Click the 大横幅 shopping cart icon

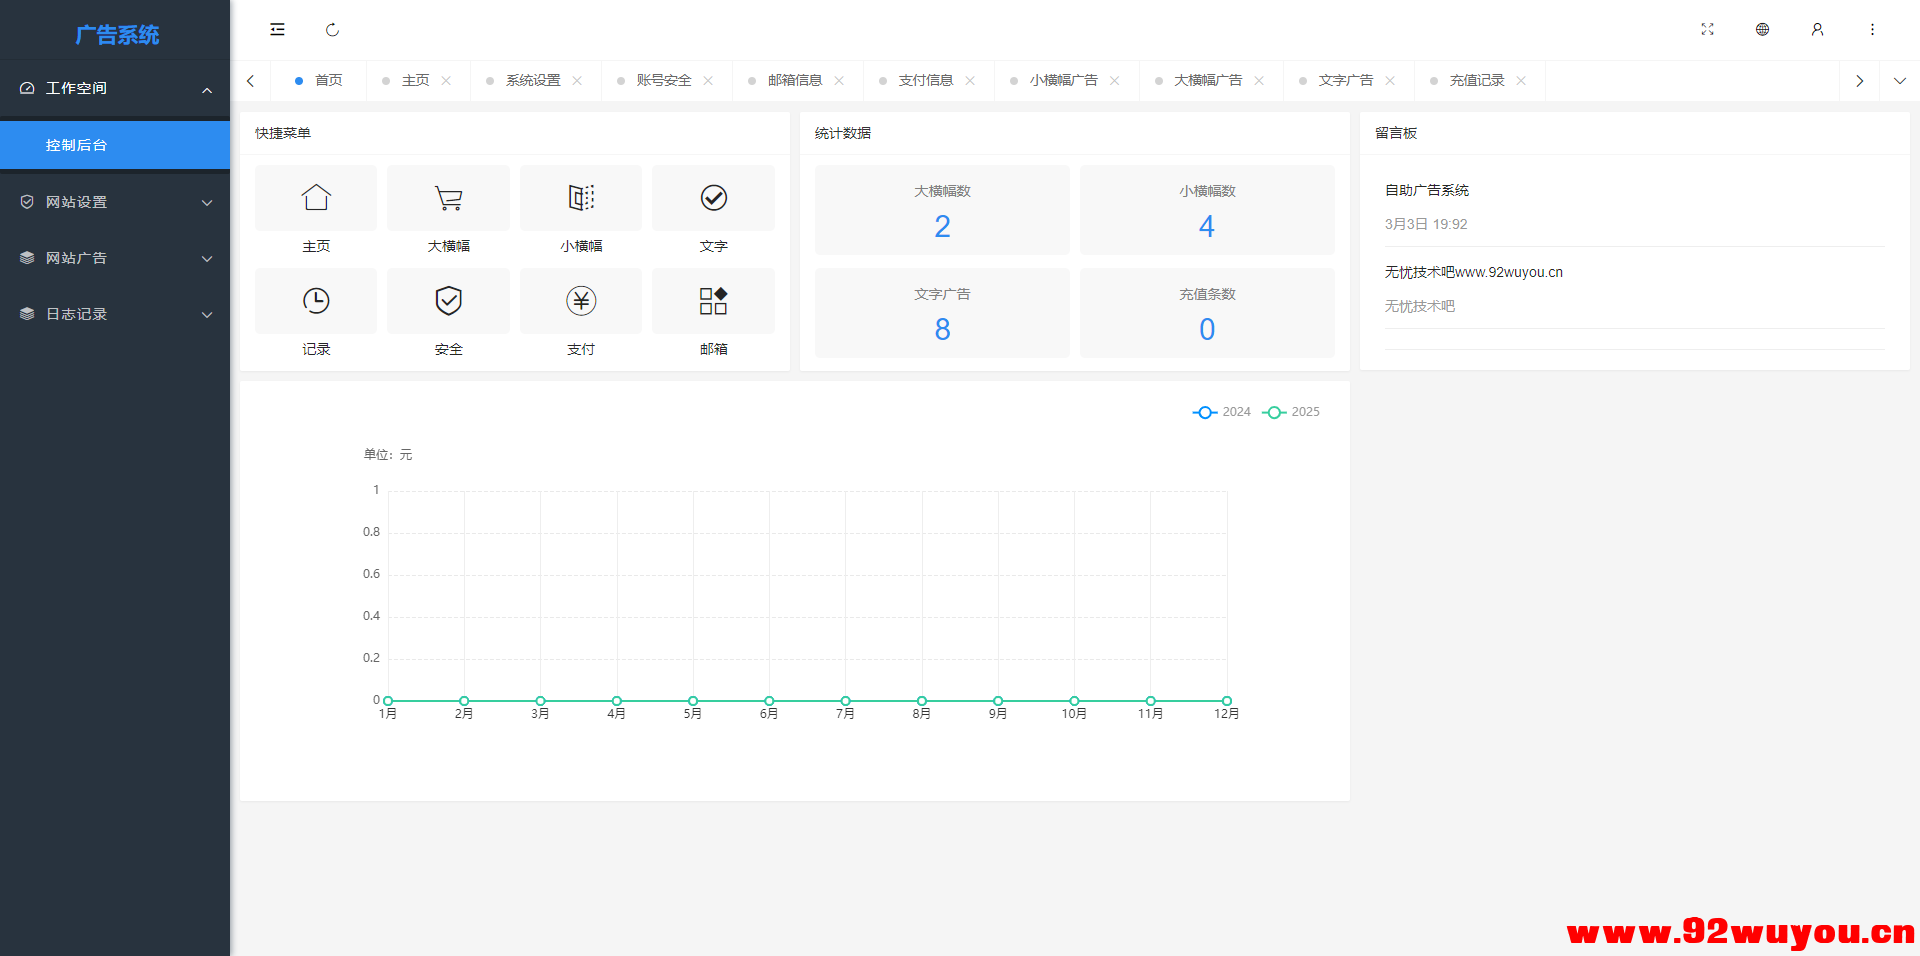pos(448,198)
